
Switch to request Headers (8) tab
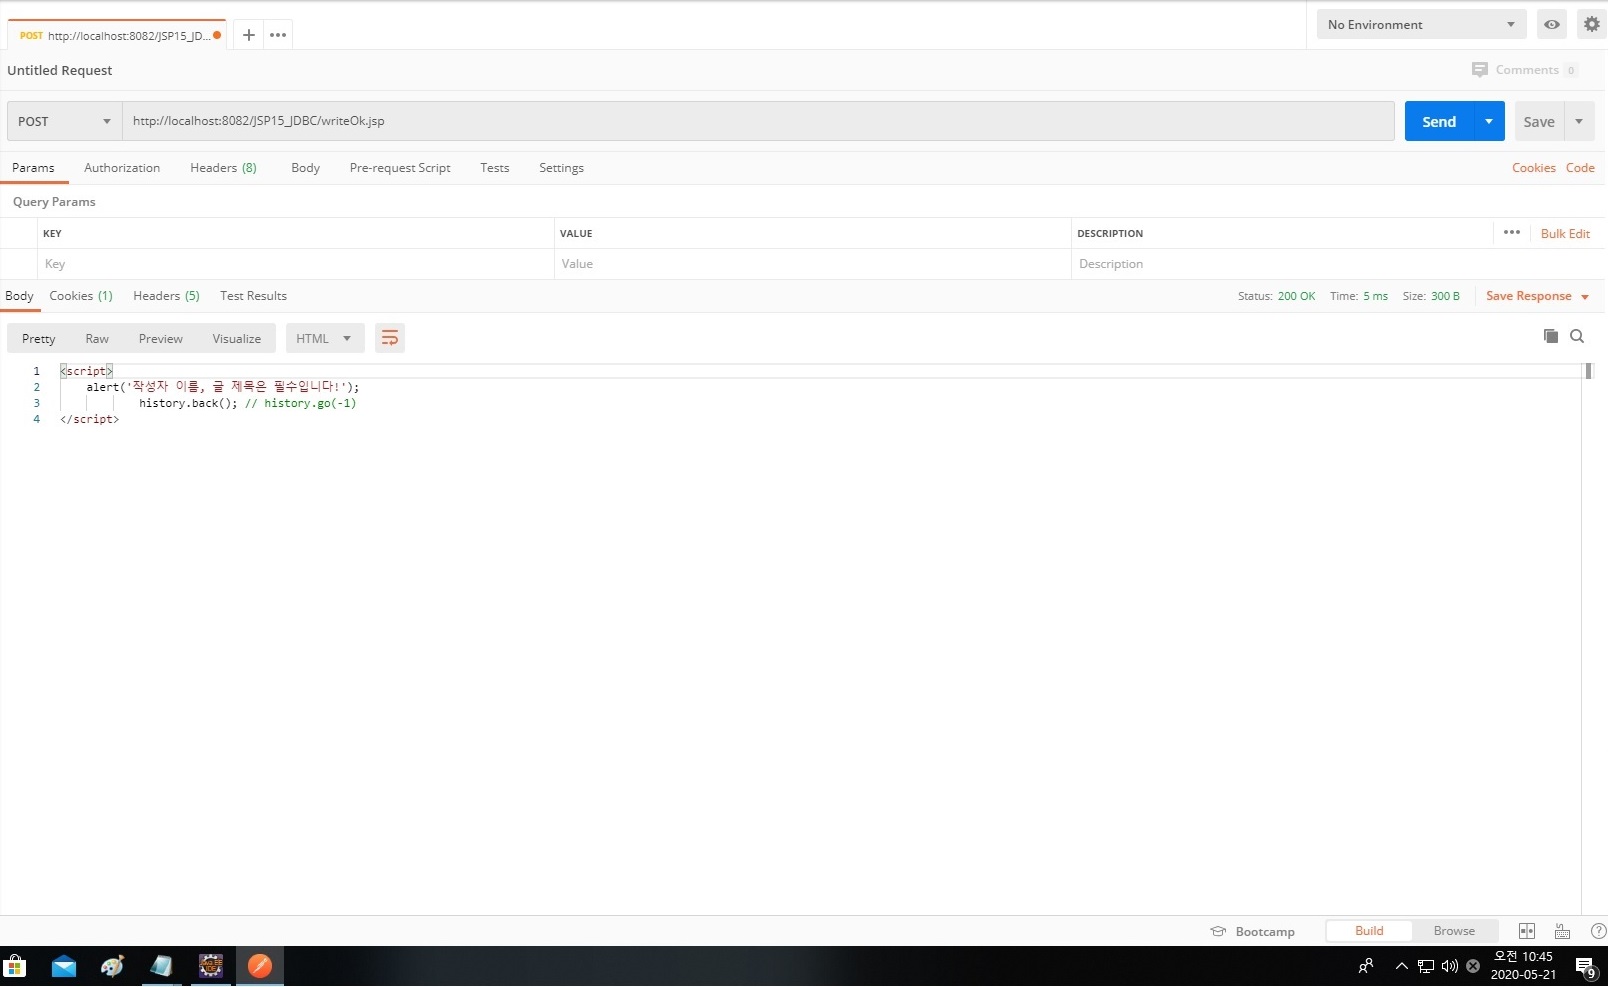pos(223,168)
